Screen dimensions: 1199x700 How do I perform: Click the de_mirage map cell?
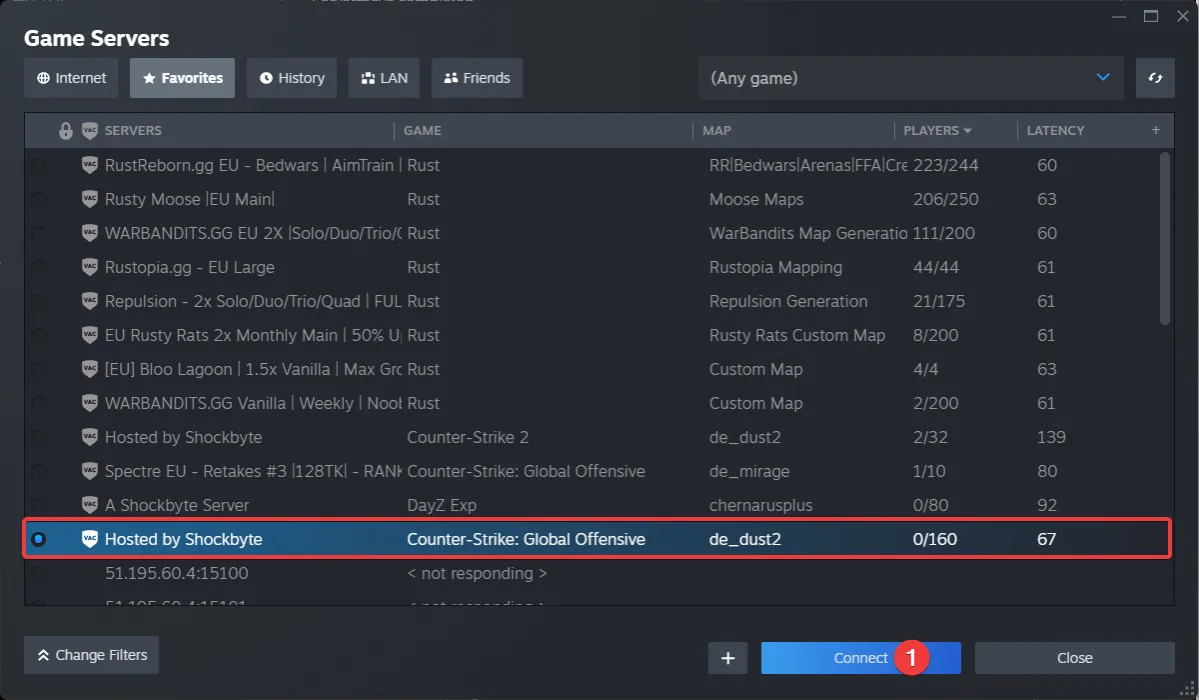pyautogui.click(x=749, y=471)
